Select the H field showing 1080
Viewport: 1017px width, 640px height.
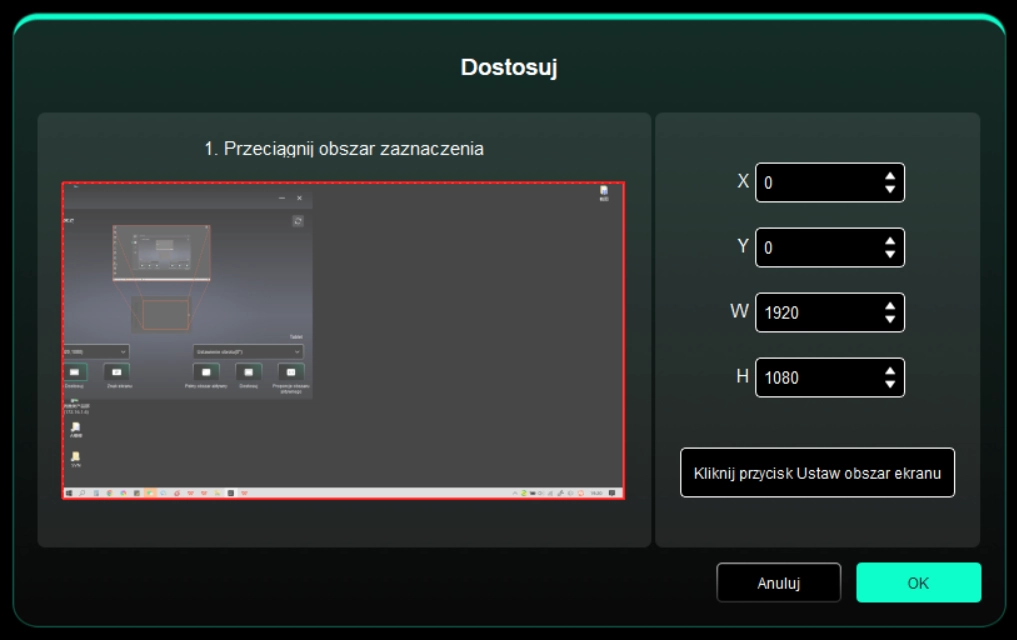coord(815,378)
